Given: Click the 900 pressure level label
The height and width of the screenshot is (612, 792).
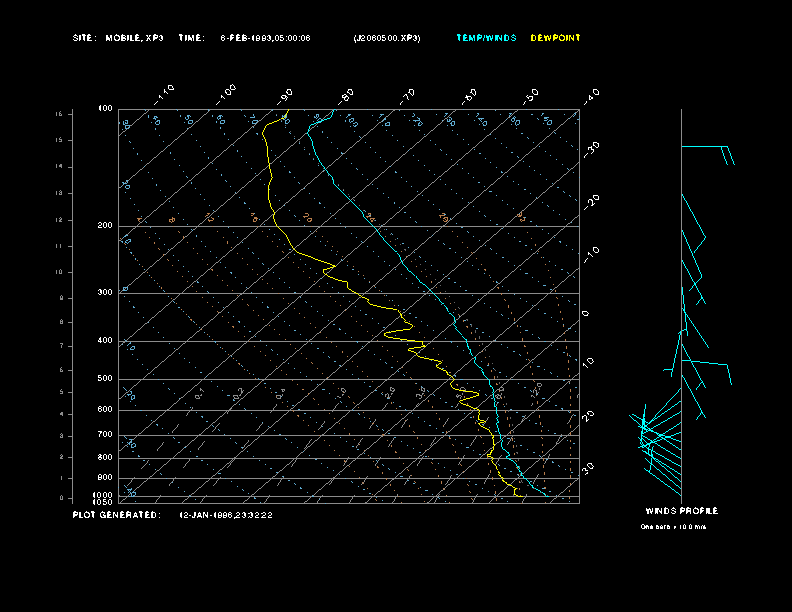Looking at the screenshot, I should pos(105,477).
